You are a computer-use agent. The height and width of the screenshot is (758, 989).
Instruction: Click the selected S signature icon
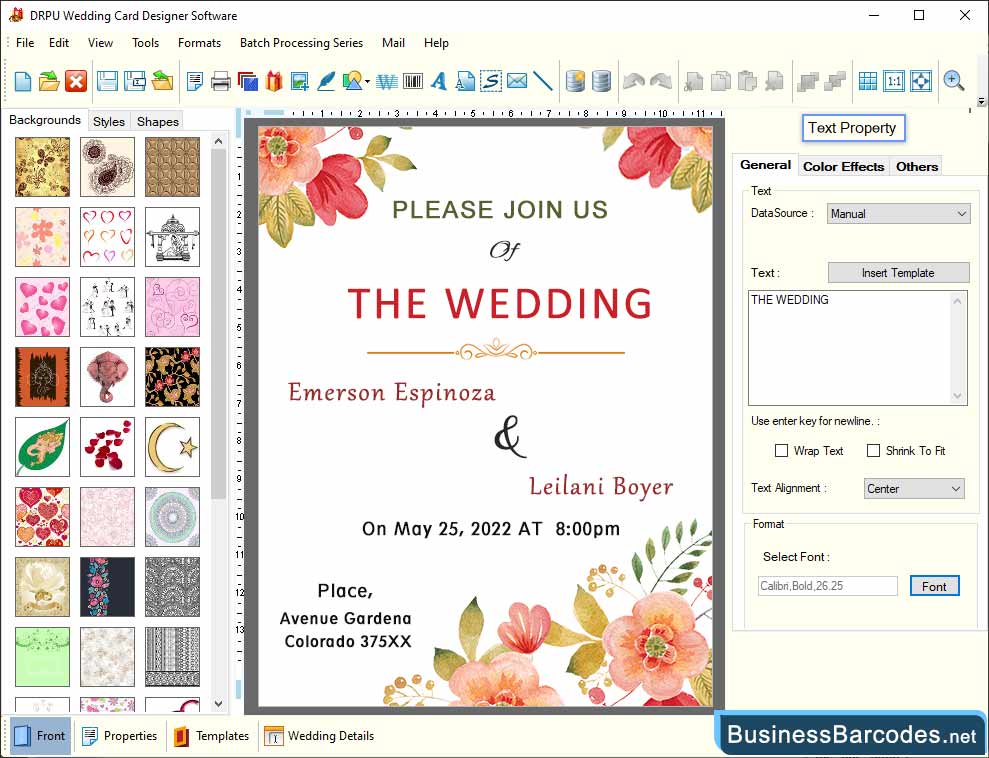[x=491, y=81]
